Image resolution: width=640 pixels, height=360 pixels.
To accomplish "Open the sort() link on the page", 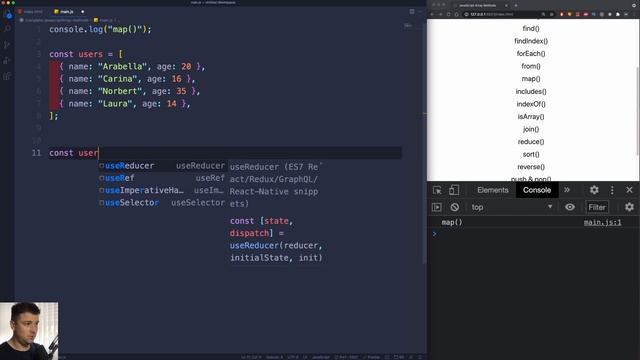I will [x=531, y=154].
